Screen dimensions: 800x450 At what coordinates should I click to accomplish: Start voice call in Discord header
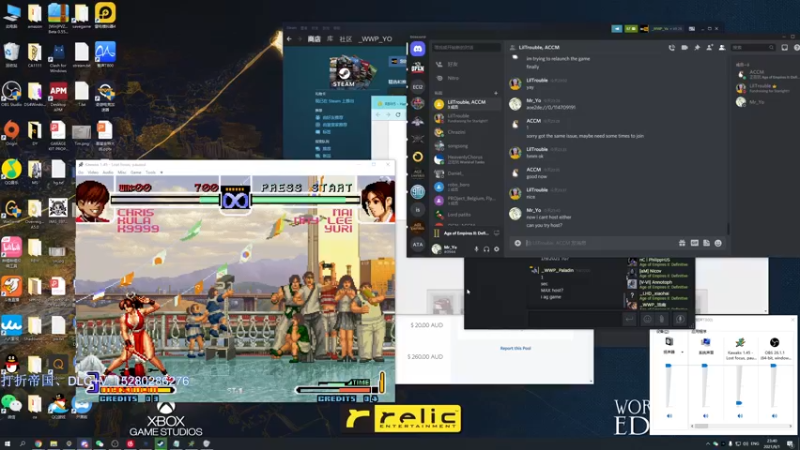tap(671, 47)
